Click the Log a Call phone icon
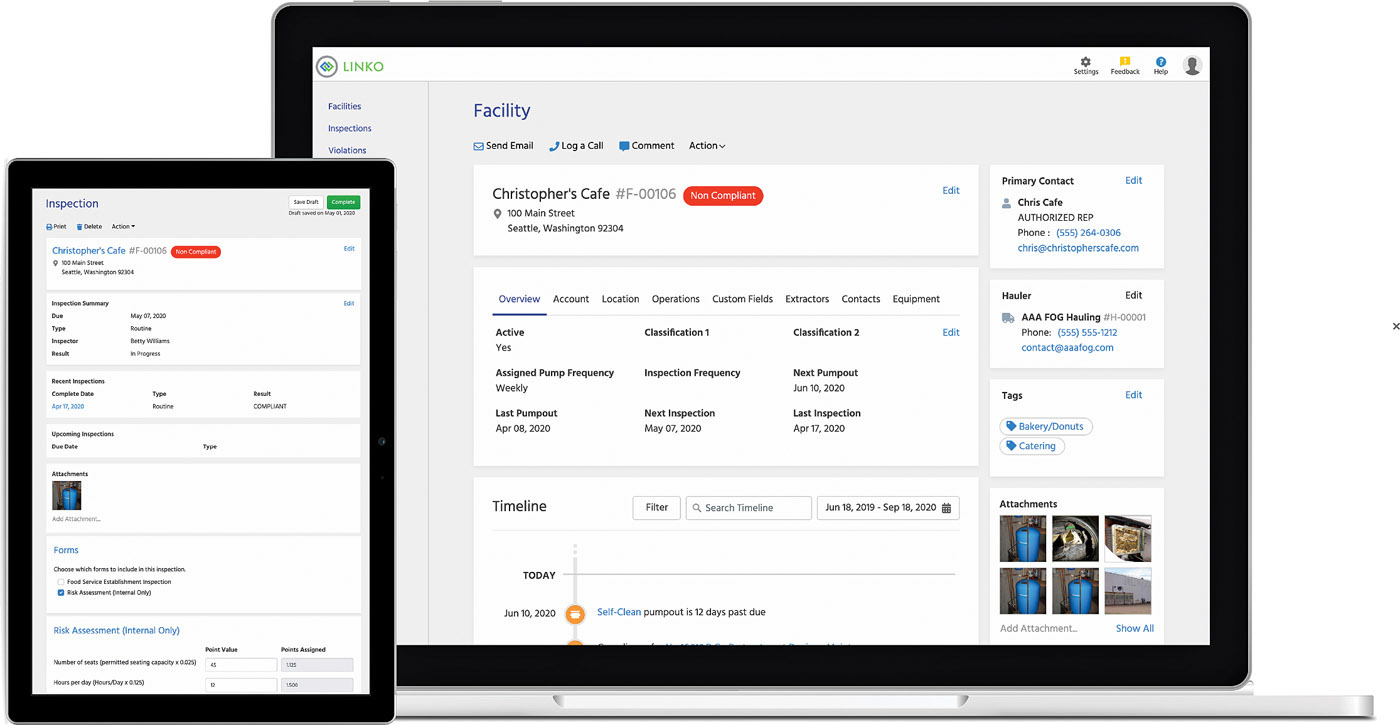The width and height of the screenshot is (1400, 725). (554, 146)
